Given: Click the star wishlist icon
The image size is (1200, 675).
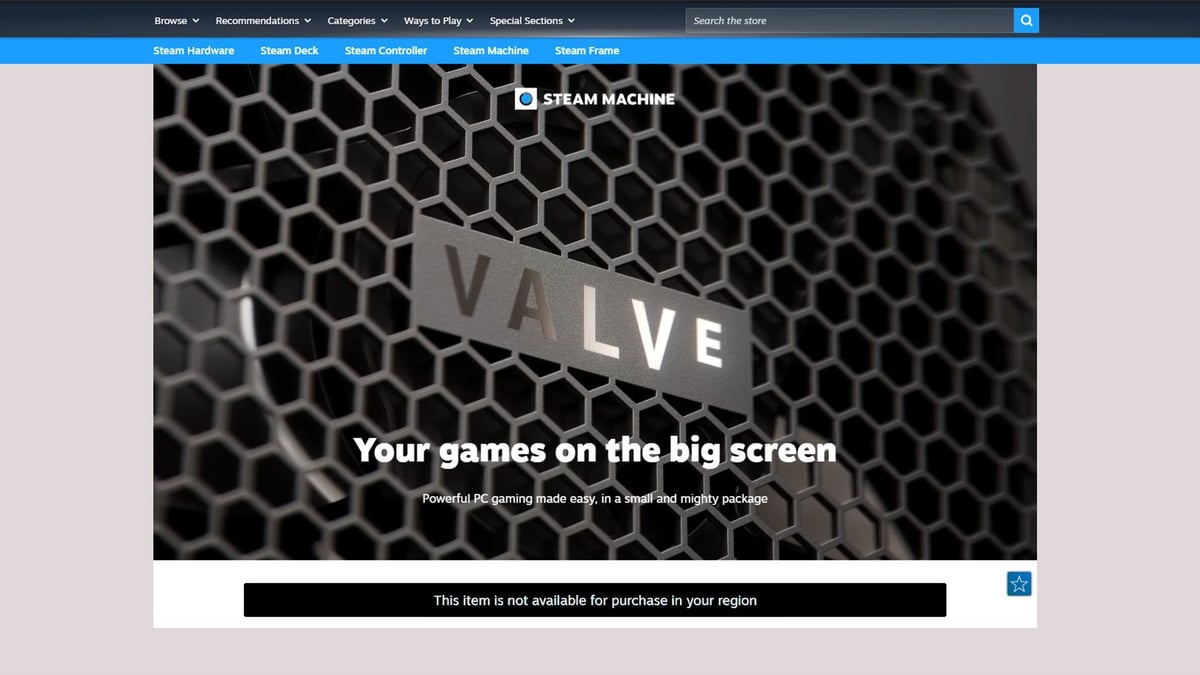Looking at the screenshot, I should (1019, 584).
